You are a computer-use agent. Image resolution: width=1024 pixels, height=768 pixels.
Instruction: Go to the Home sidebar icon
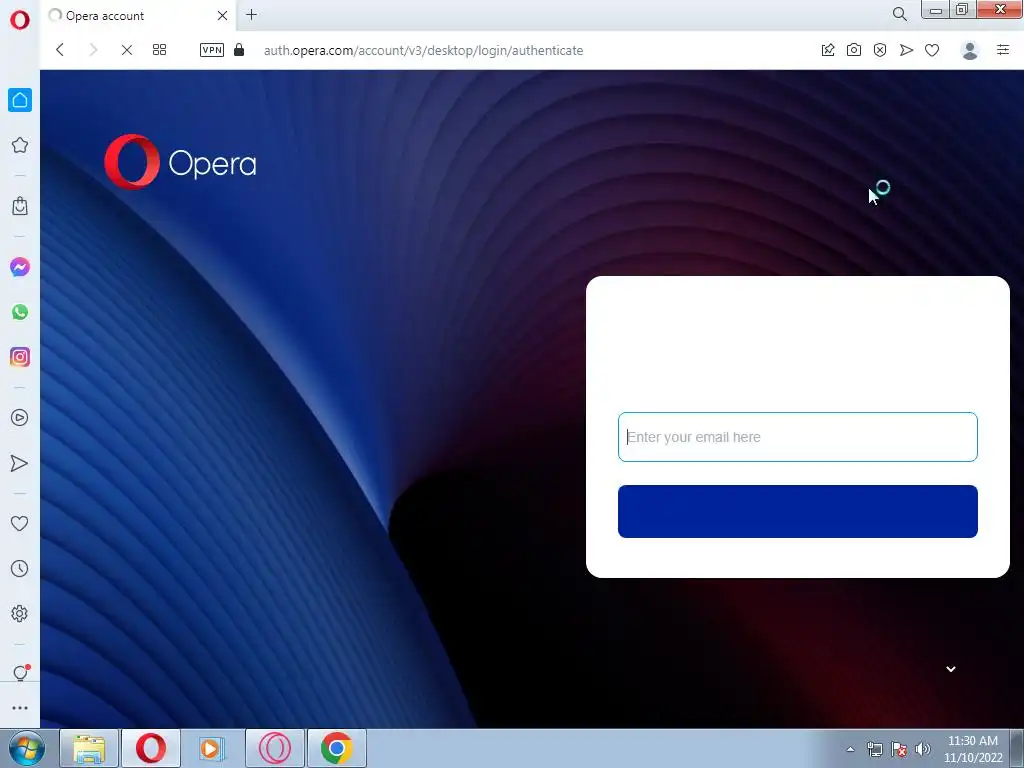click(20, 100)
